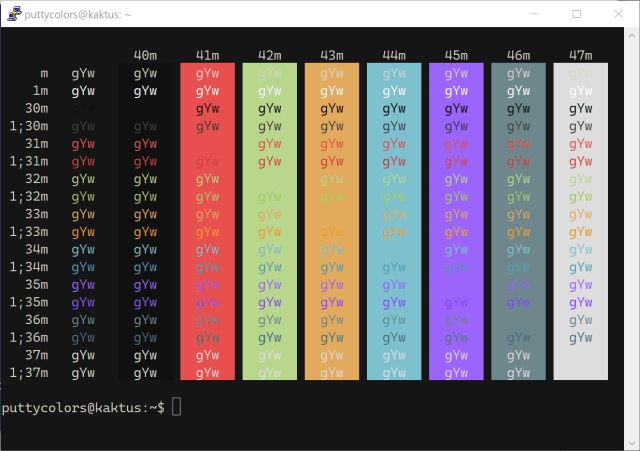Image resolution: width=640 pixels, height=451 pixels.
Task: Click the purple 45m background color column
Action: pyautogui.click(x=456, y=222)
